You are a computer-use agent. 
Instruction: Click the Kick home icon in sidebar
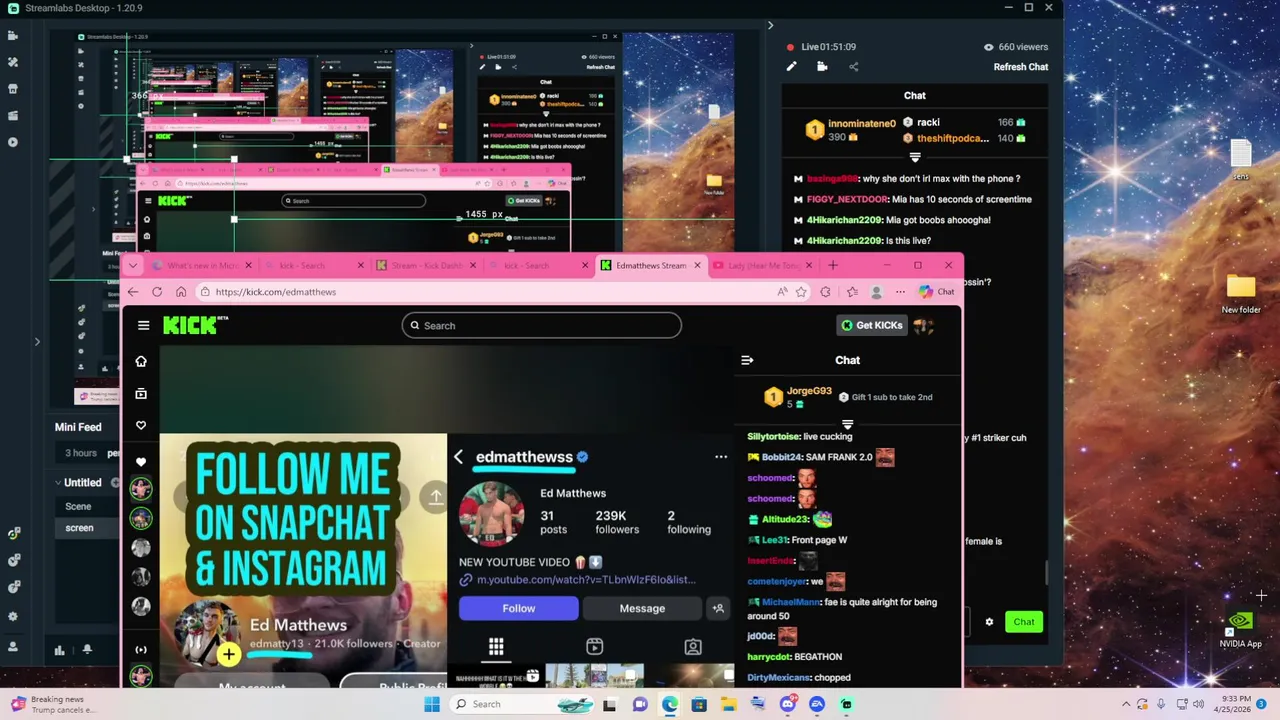[141, 361]
